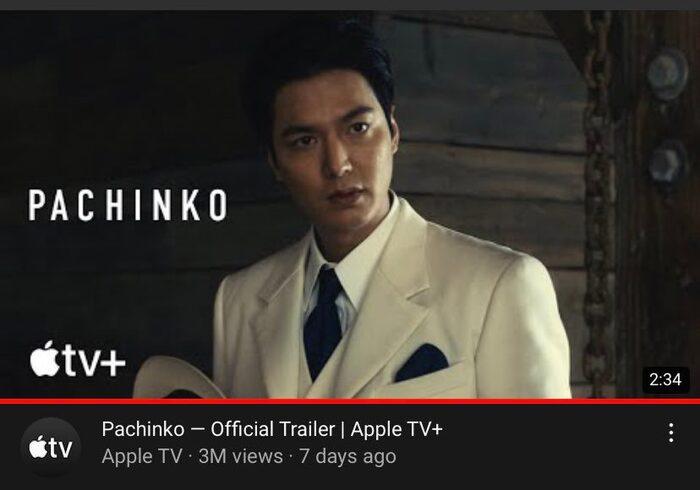The image size is (700, 490).
Task: Open the Pachinko Official Trailer title link
Action: click(272, 429)
